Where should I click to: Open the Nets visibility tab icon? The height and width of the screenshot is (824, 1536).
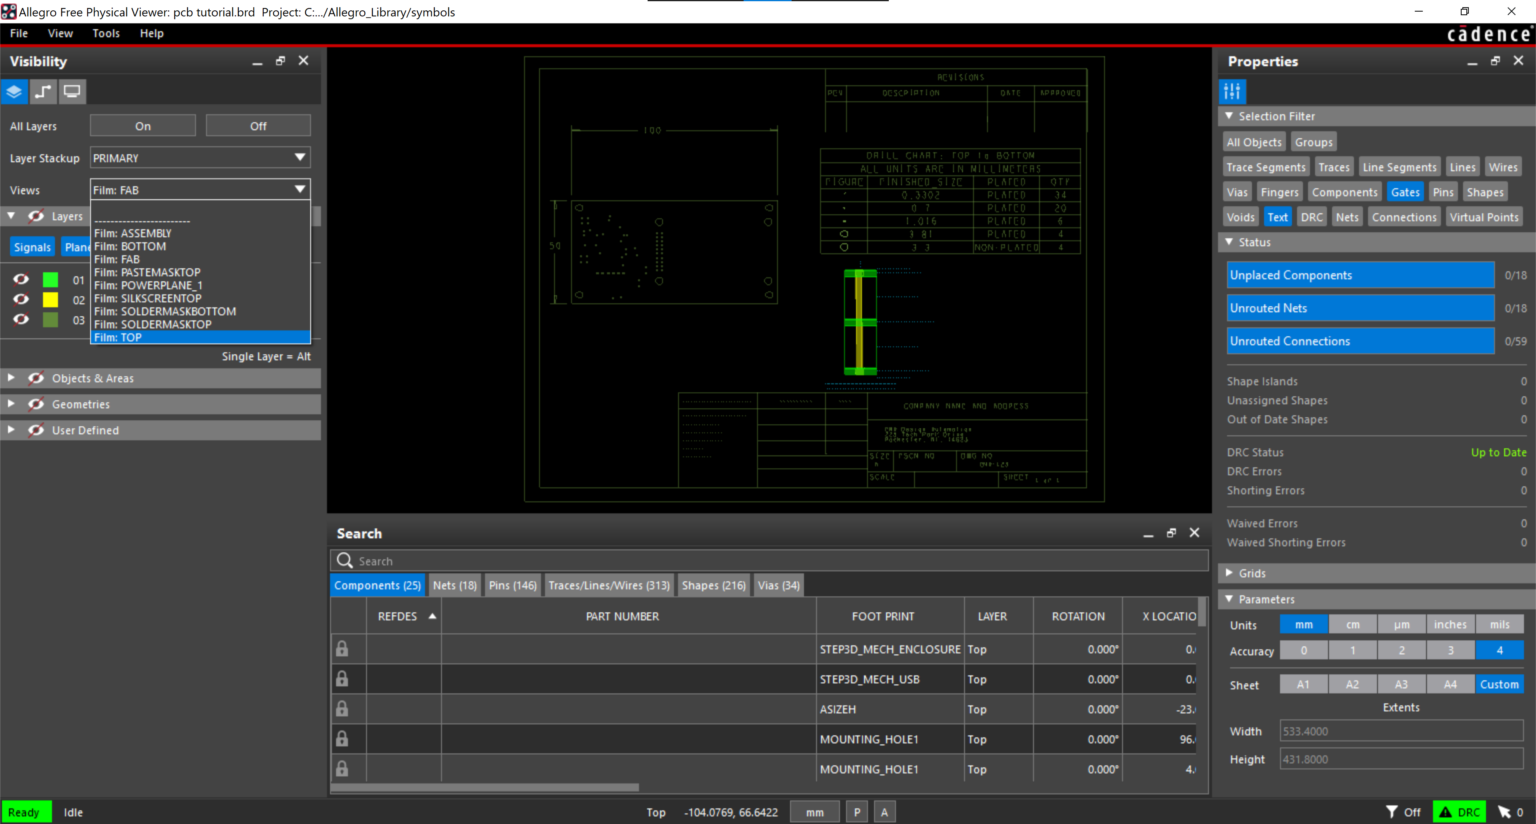(43, 92)
